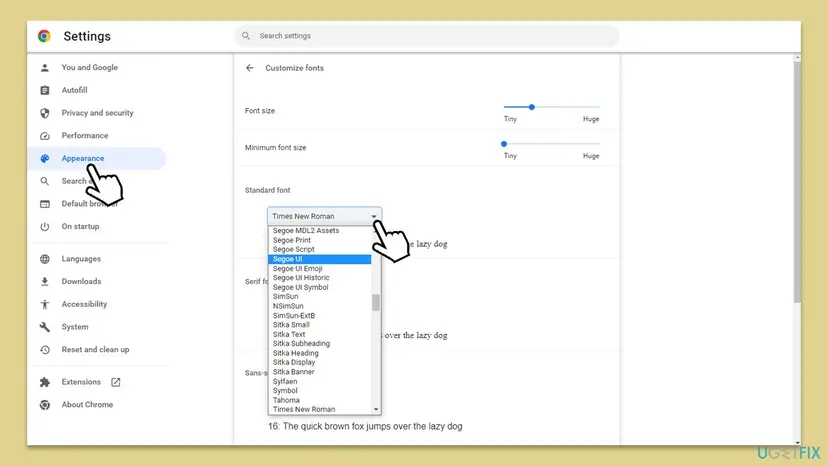Click the Performance gauge icon

click(45, 136)
